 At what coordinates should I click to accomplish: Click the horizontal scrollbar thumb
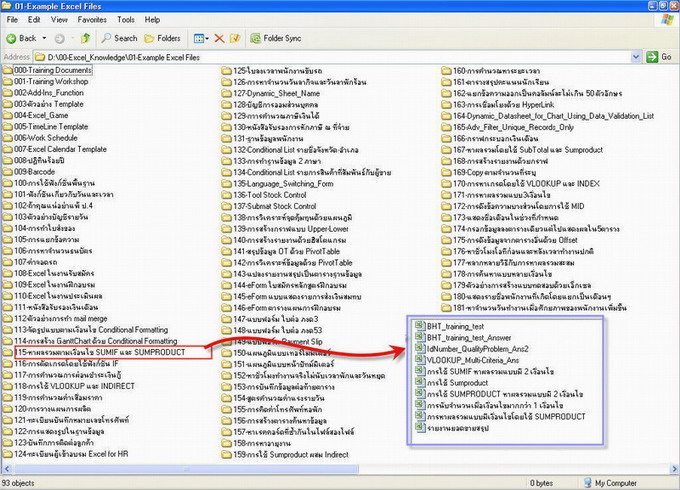[187, 469]
